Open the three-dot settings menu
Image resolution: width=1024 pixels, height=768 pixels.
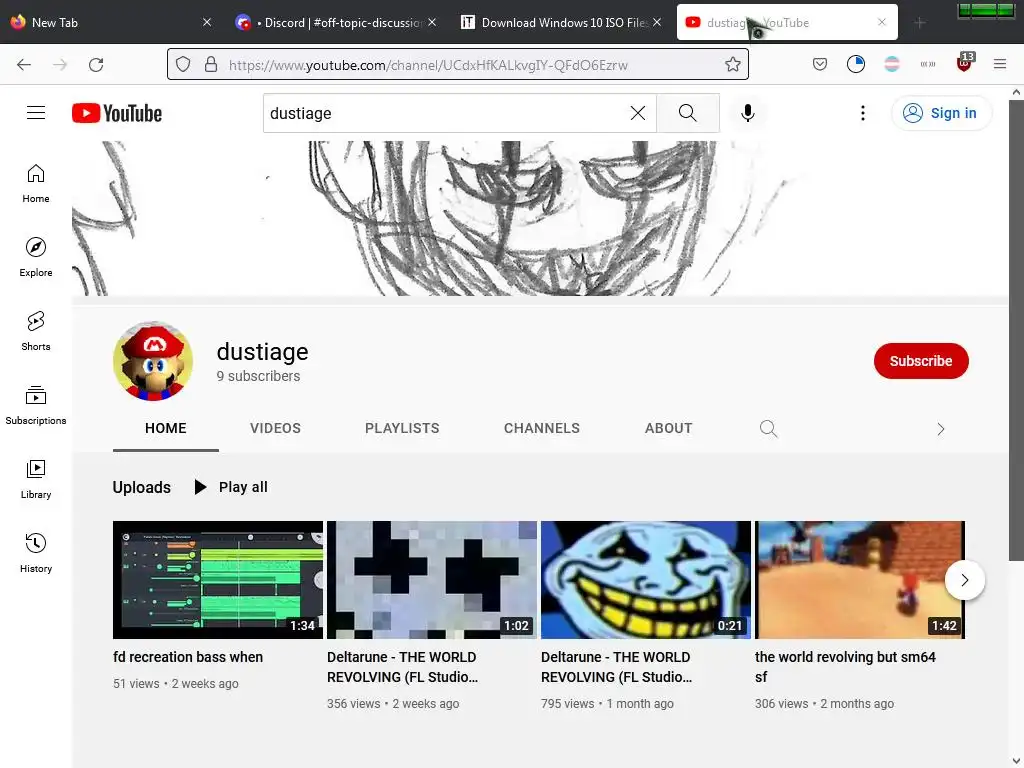coord(863,113)
